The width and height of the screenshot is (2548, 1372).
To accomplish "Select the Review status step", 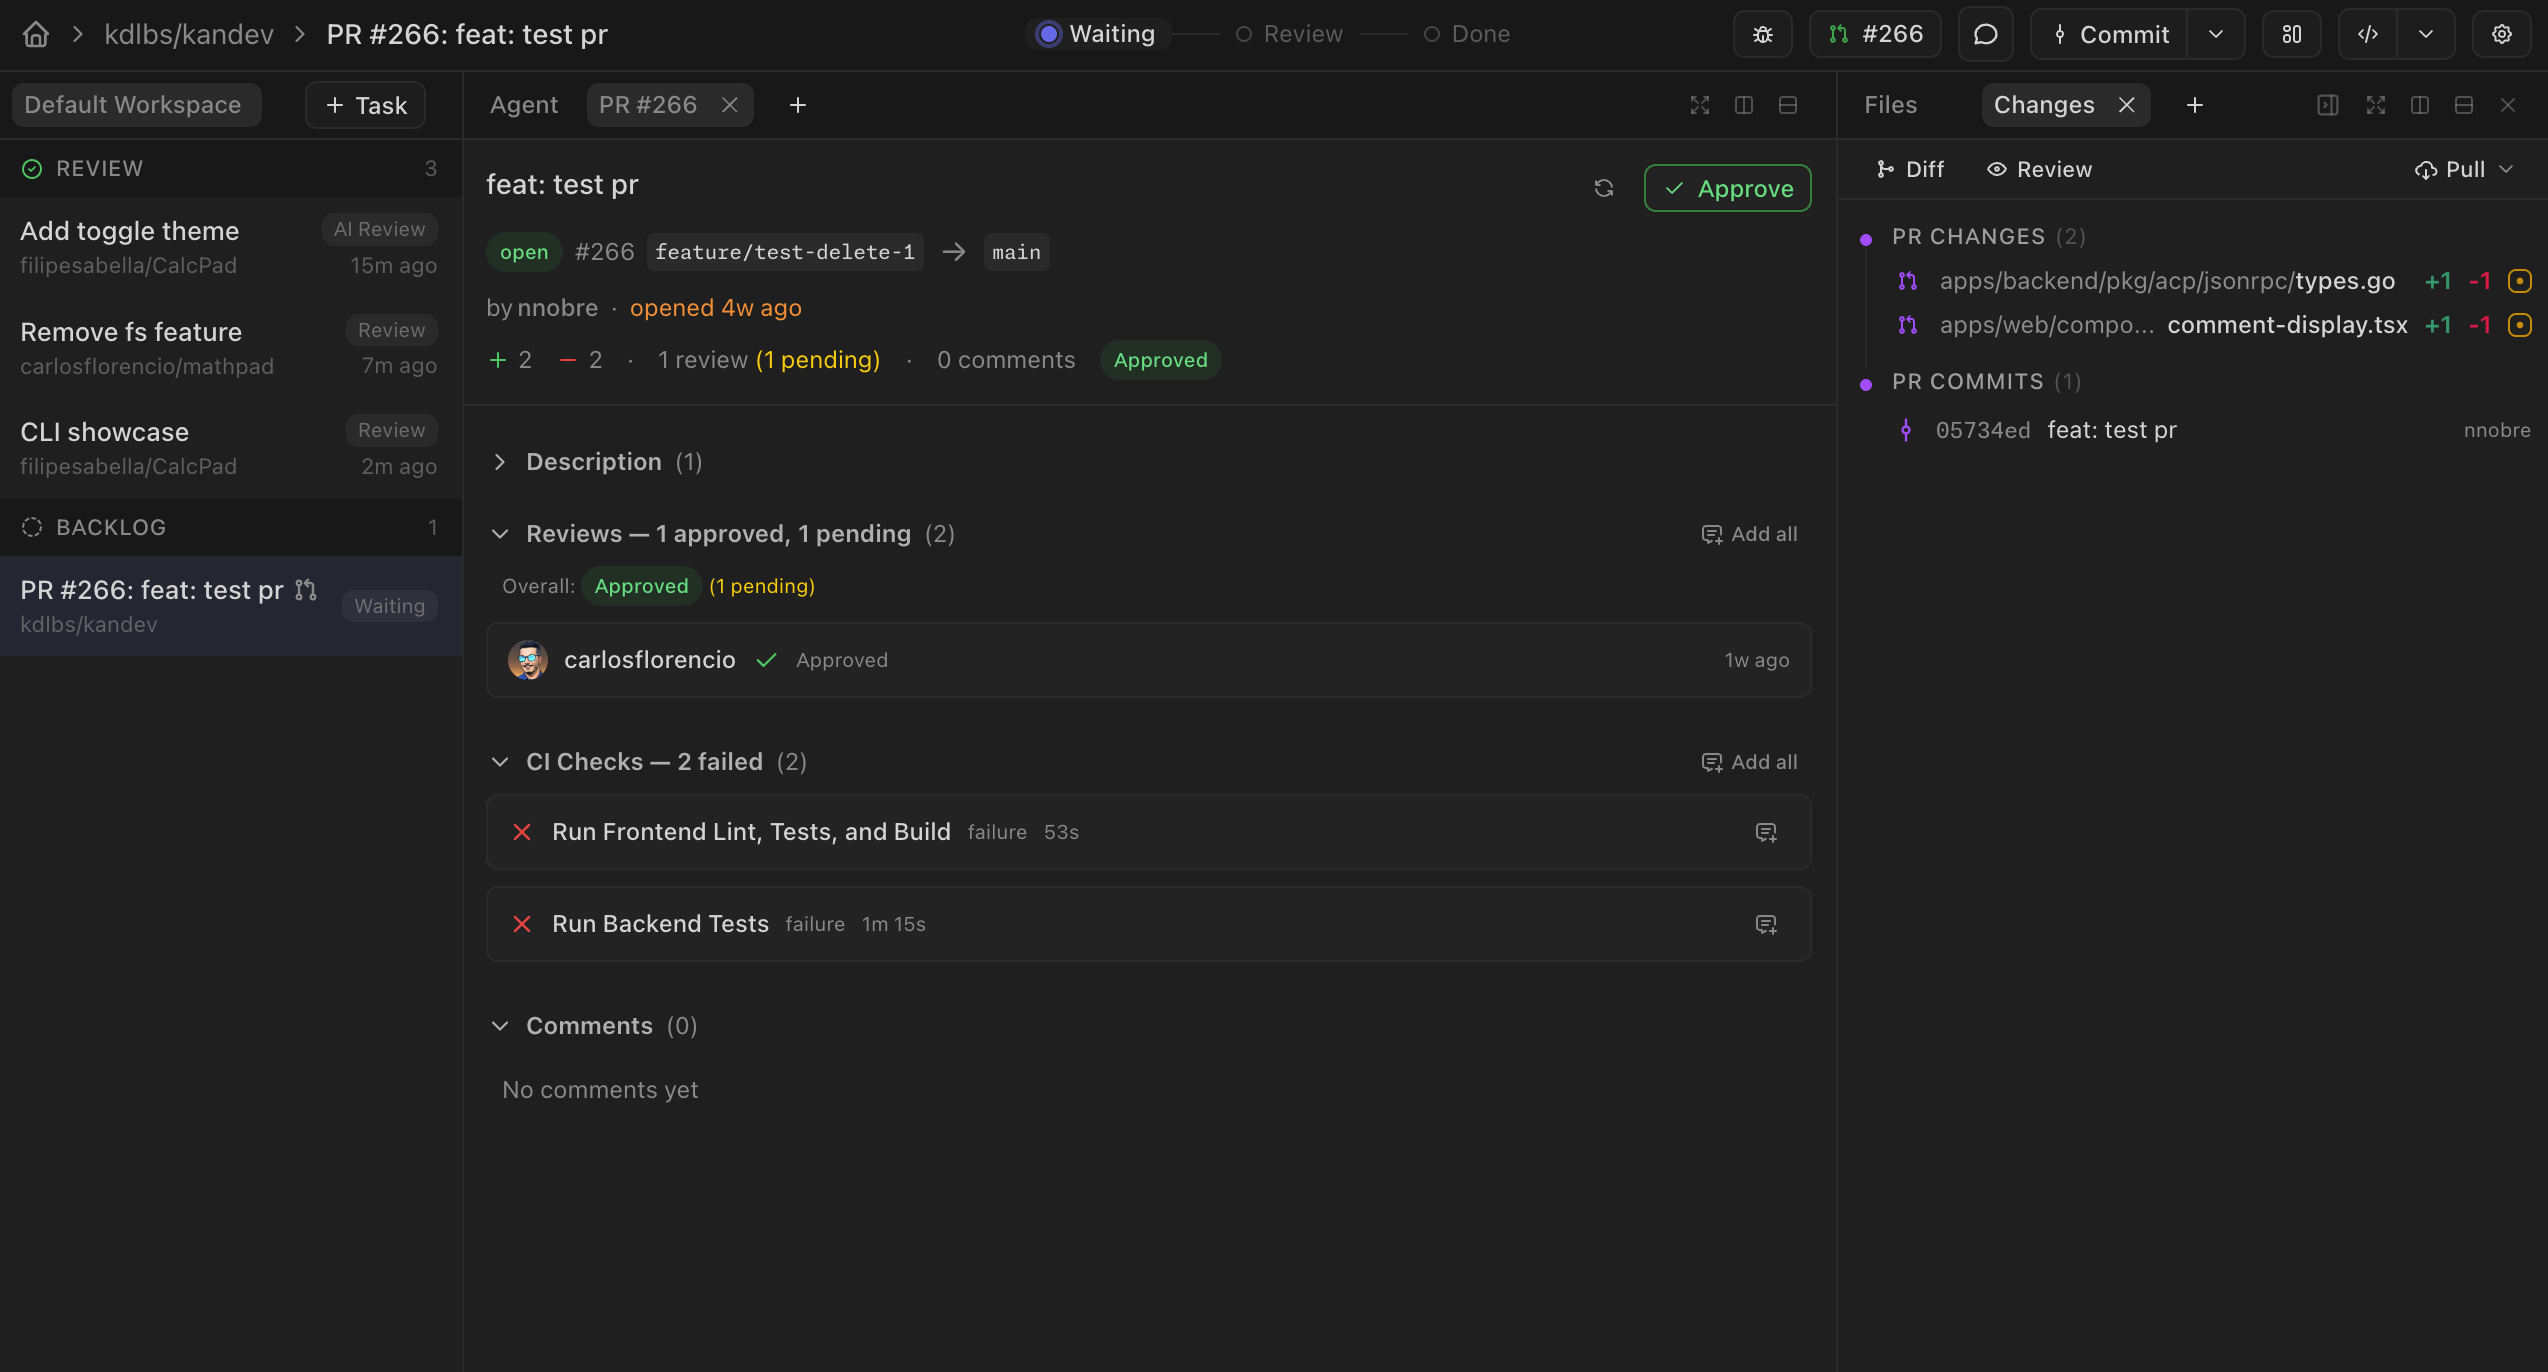I will click(x=1289, y=34).
